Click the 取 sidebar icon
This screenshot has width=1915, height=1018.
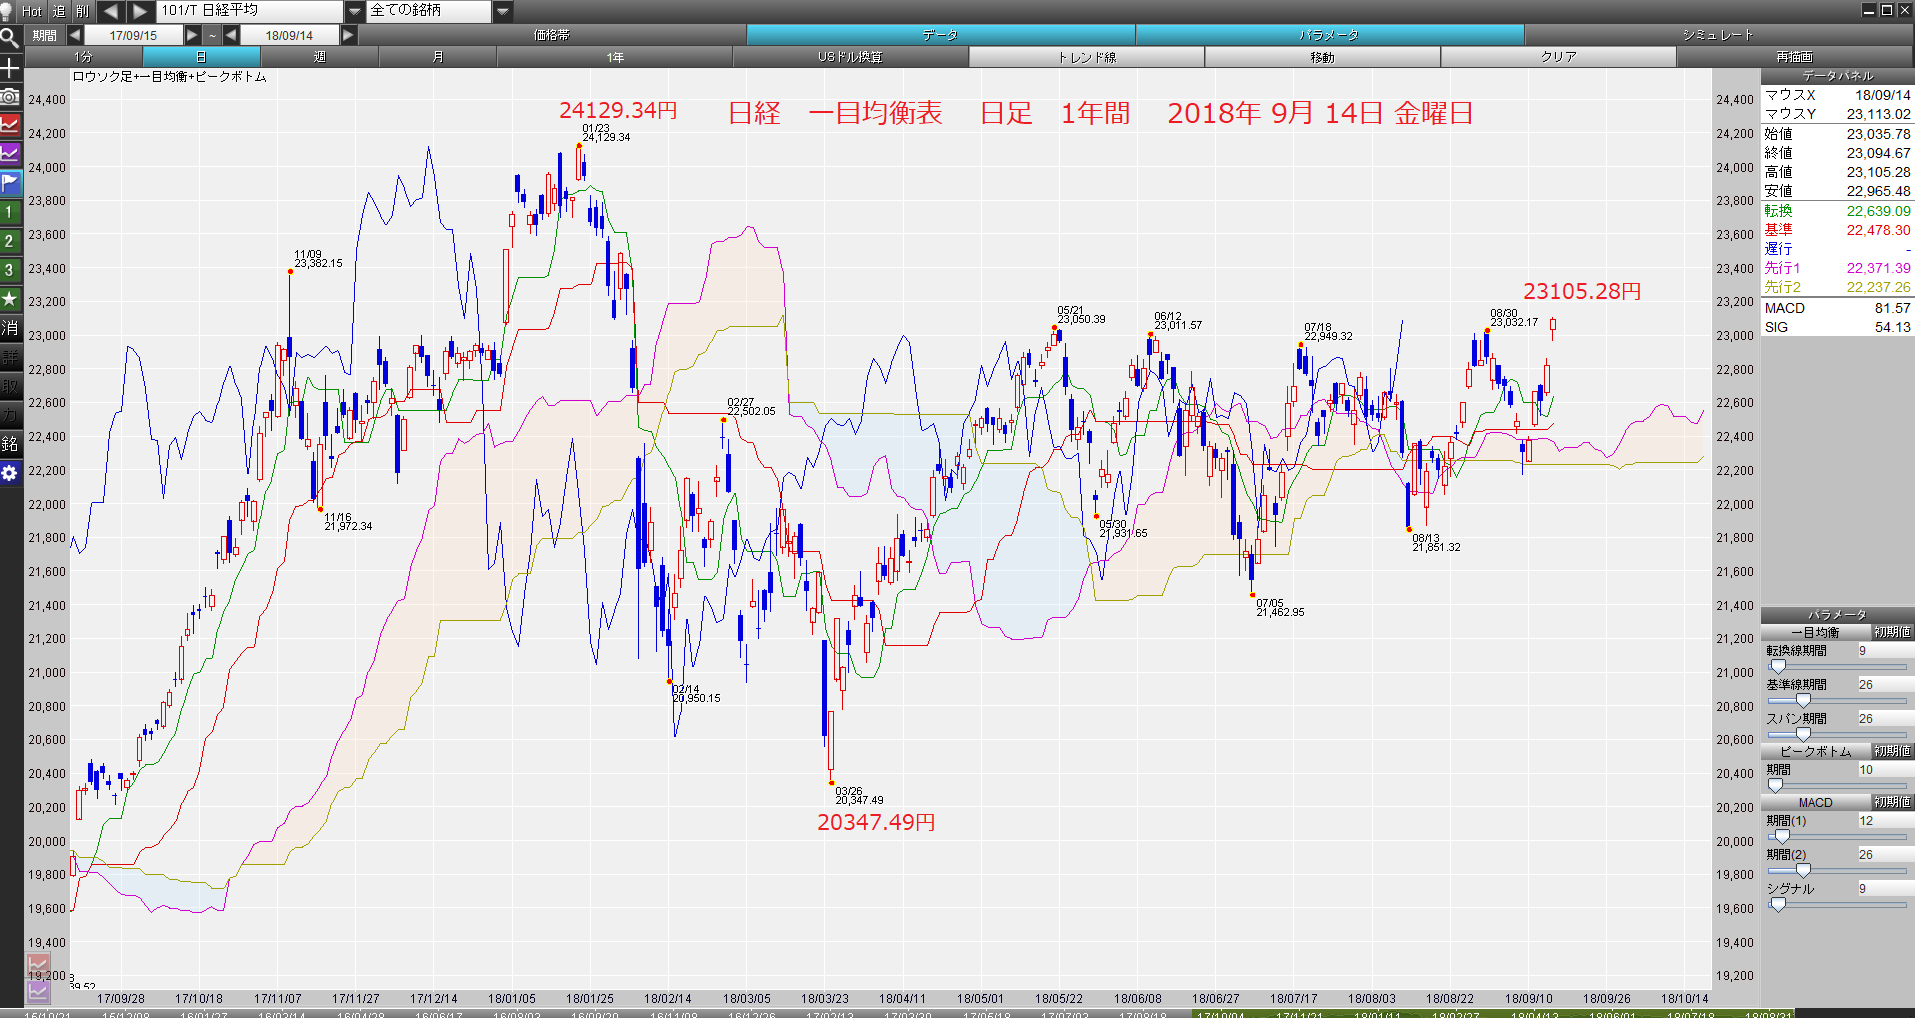click(10, 386)
